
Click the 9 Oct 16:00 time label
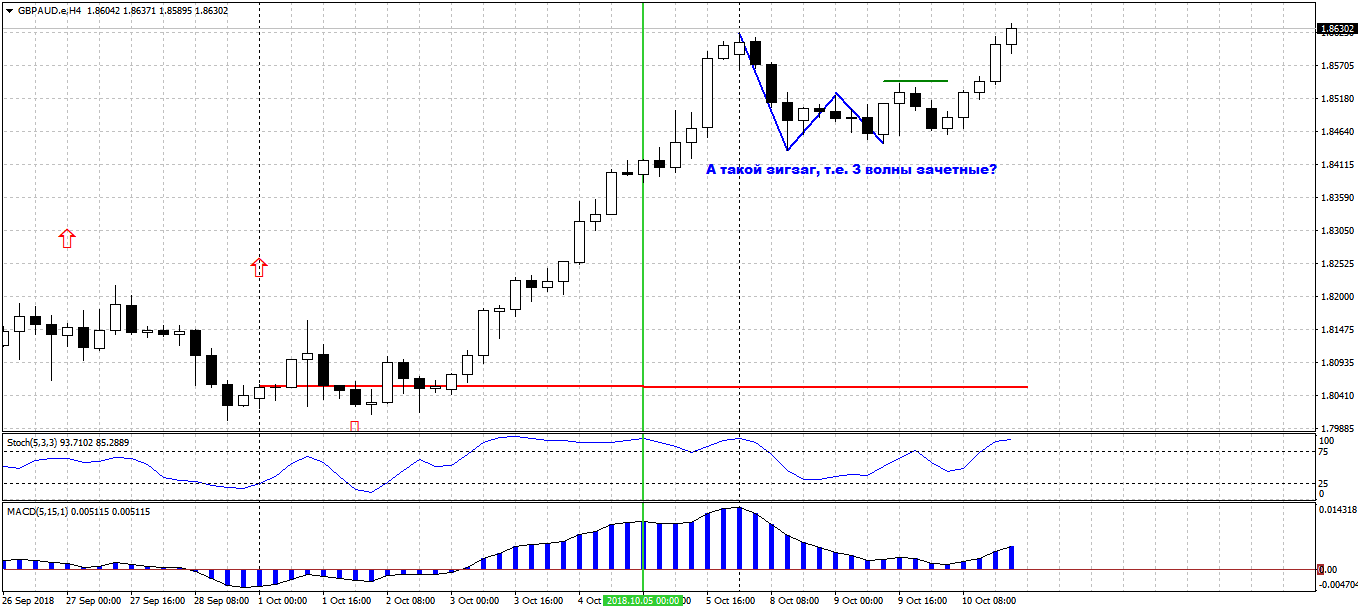click(922, 601)
